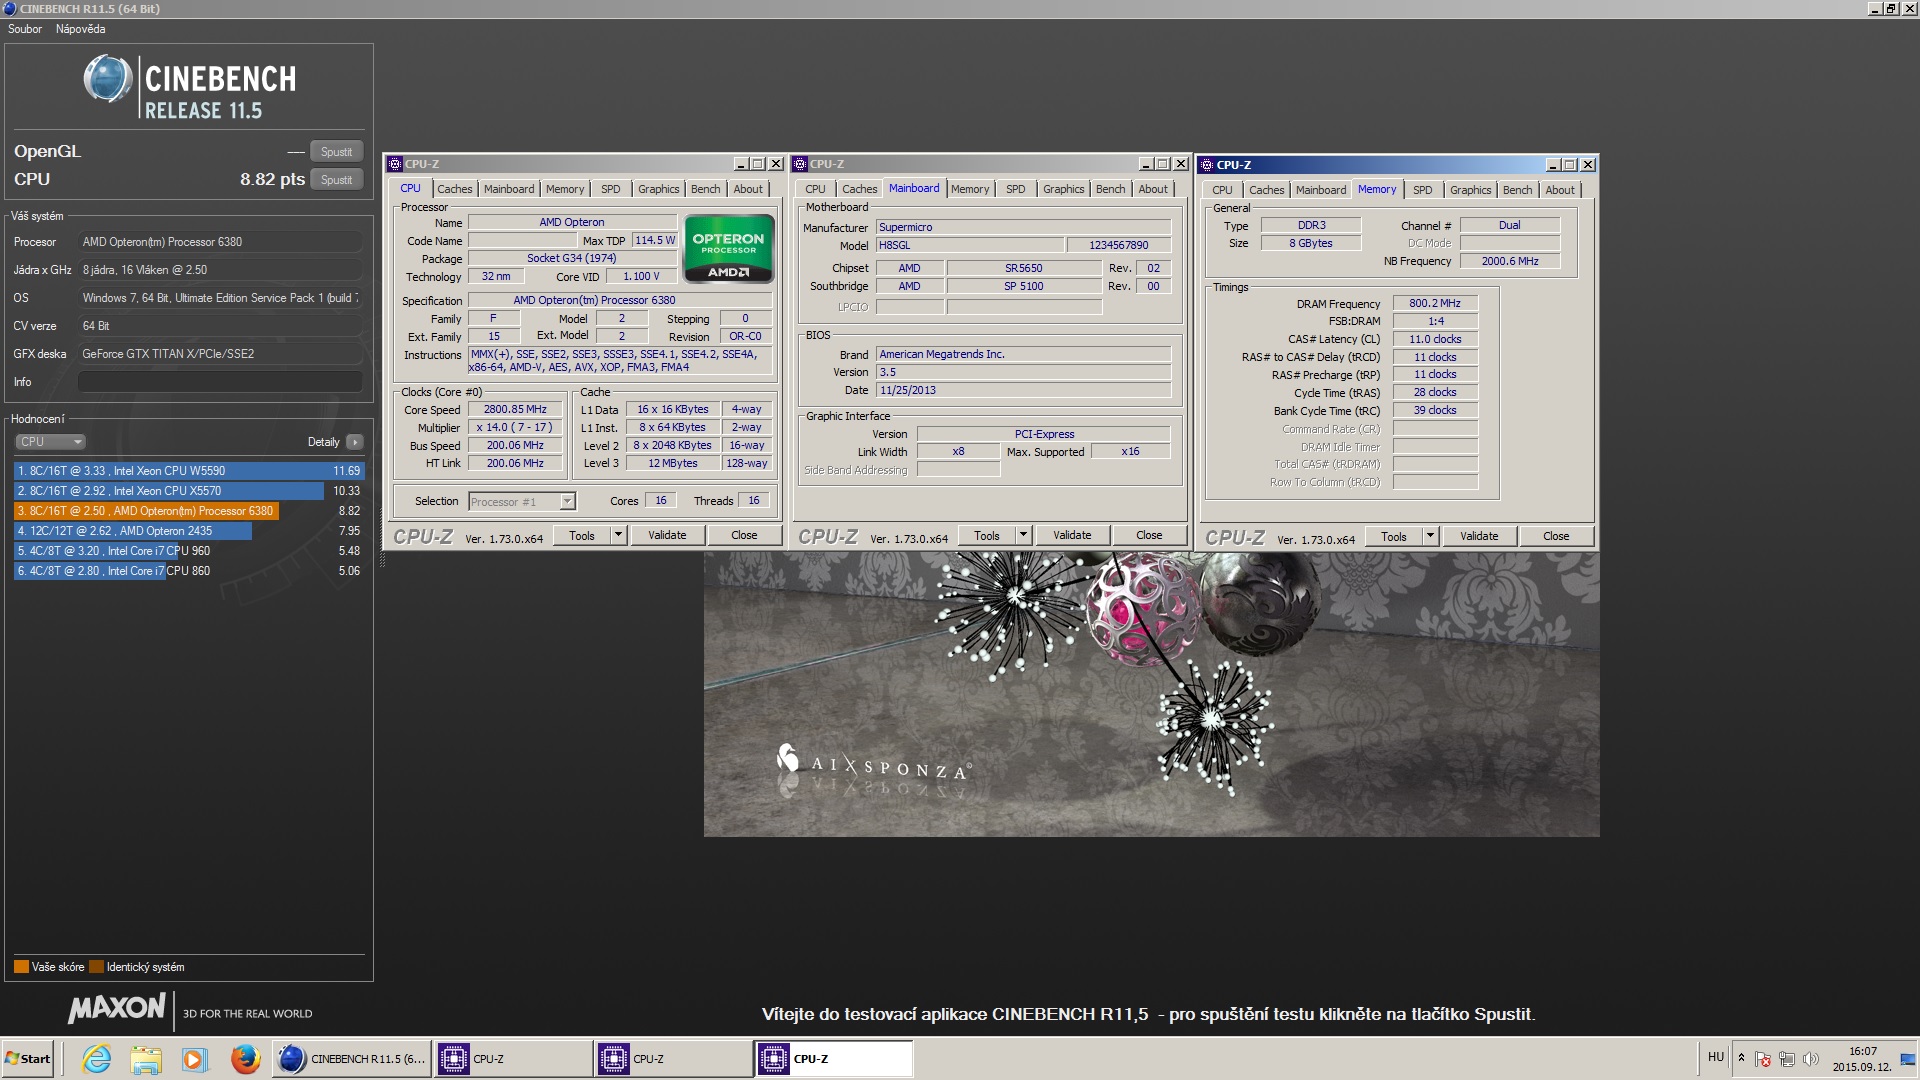Open Graphics tab in Mainboard CPU-Z window
Image resolution: width=1920 pixels, height=1080 pixels.
point(1063,189)
